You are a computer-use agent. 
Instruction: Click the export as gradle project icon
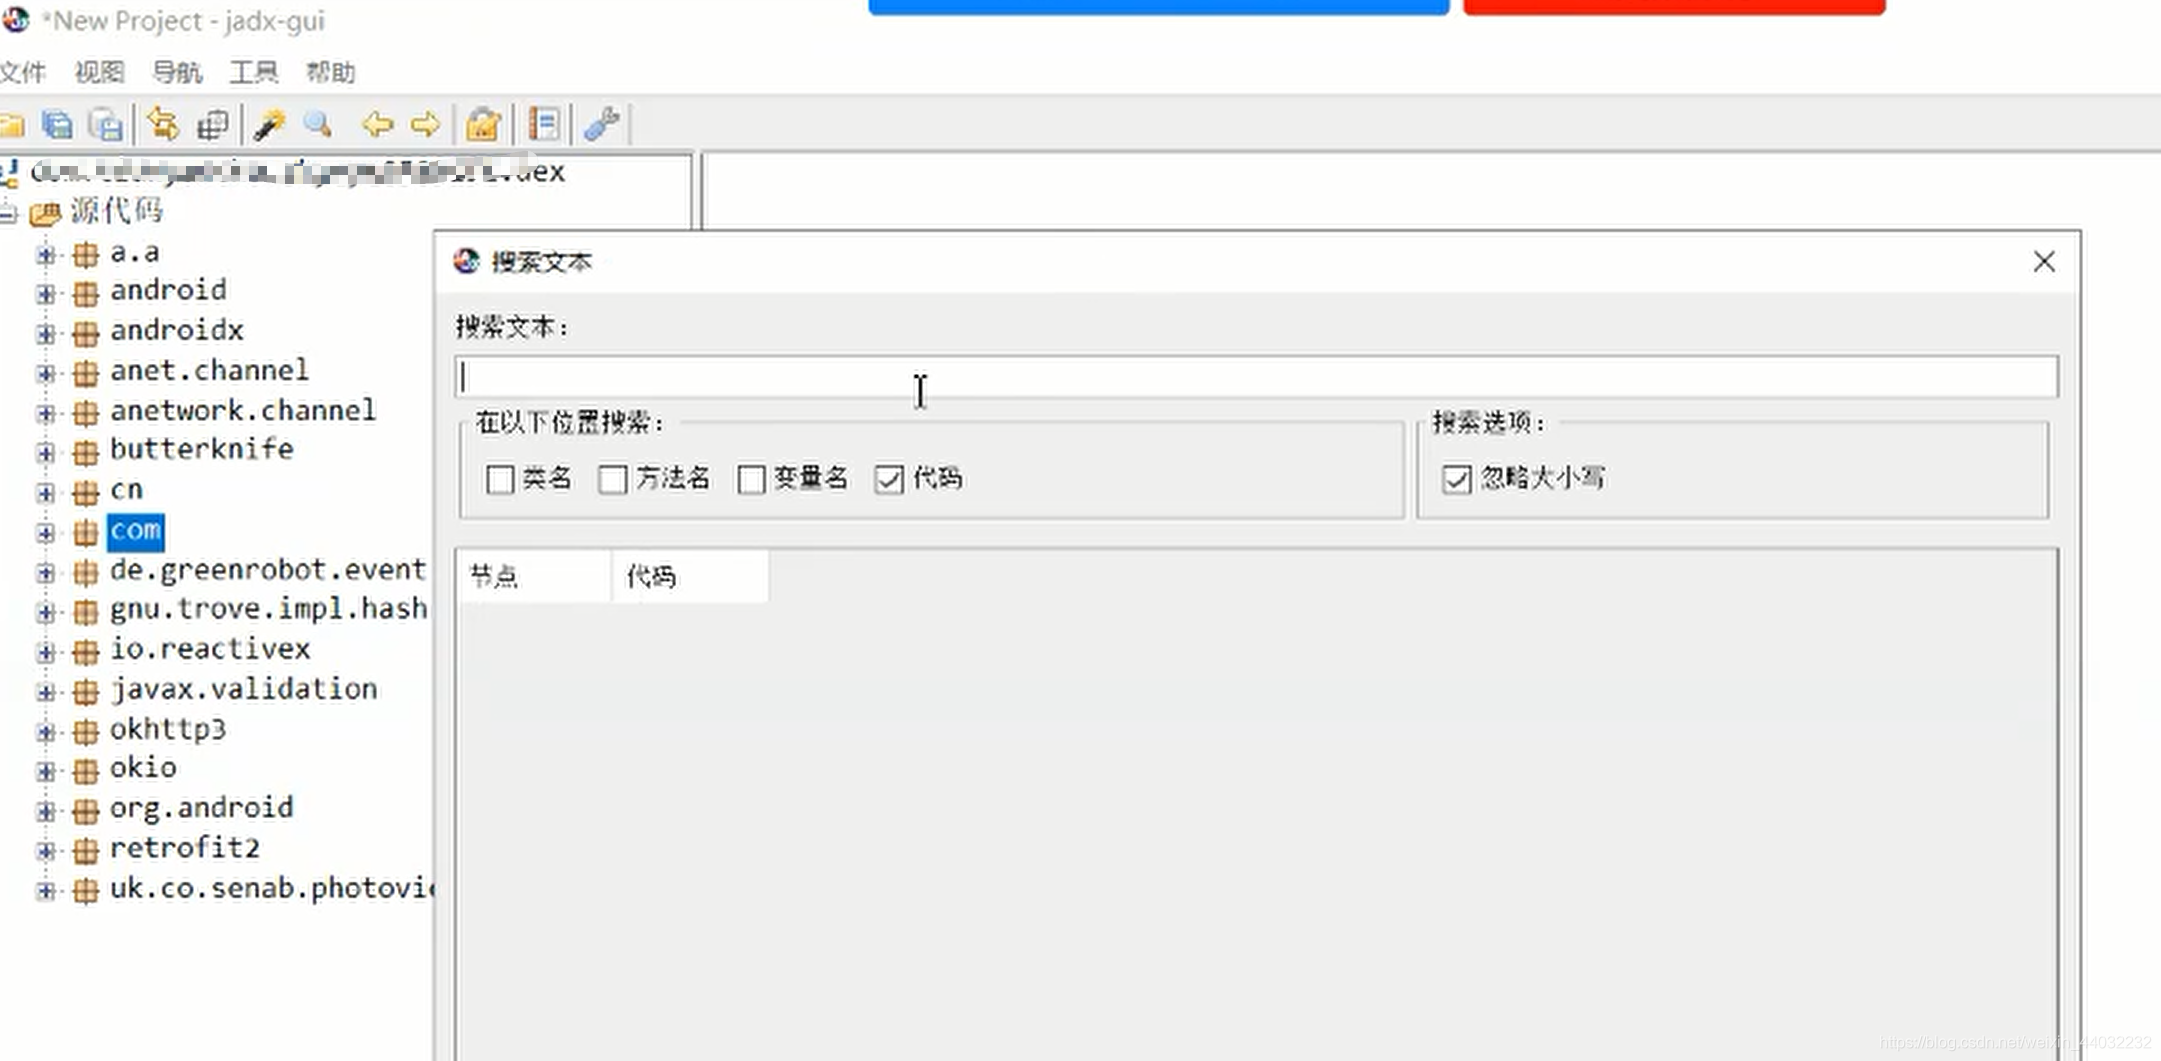click(x=106, y=125)
